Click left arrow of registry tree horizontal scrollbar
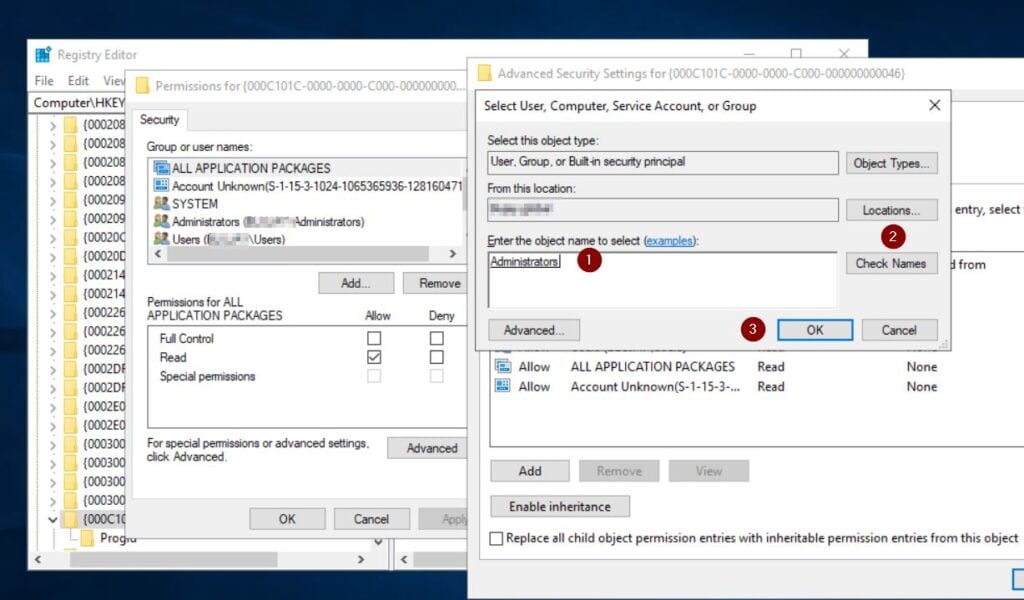 click(x=38, y=560)
